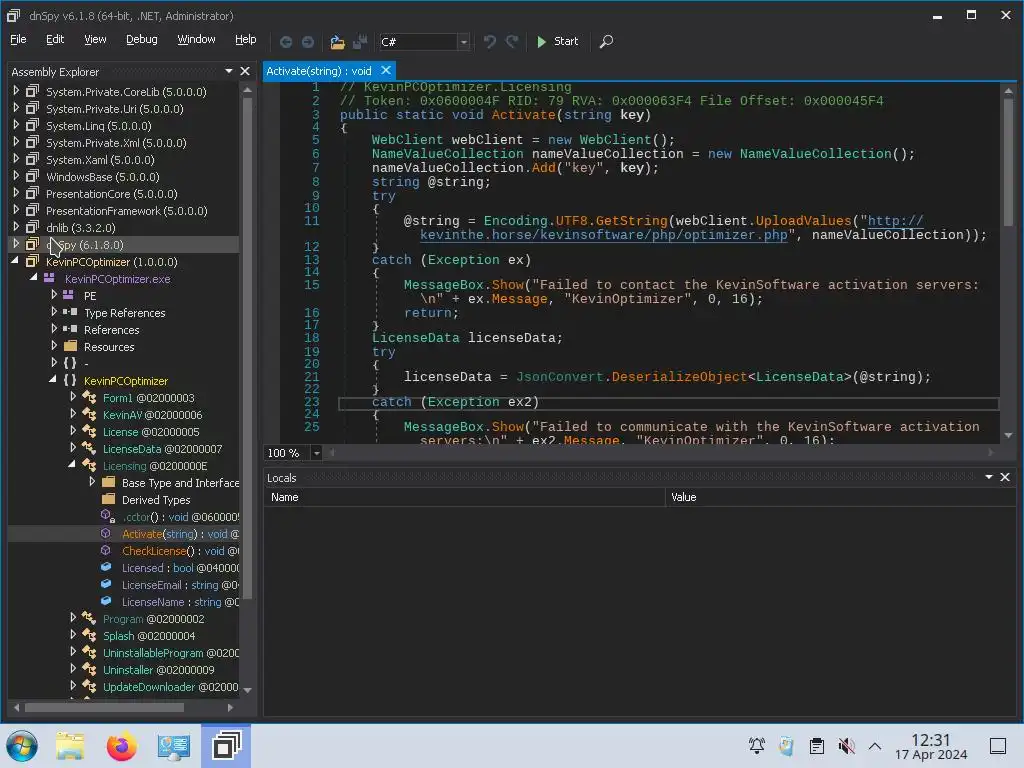Viewport: 1024px width, 768px height.
Task: Click the Navigate Backward arrow icon
Action: coord(286,42)
